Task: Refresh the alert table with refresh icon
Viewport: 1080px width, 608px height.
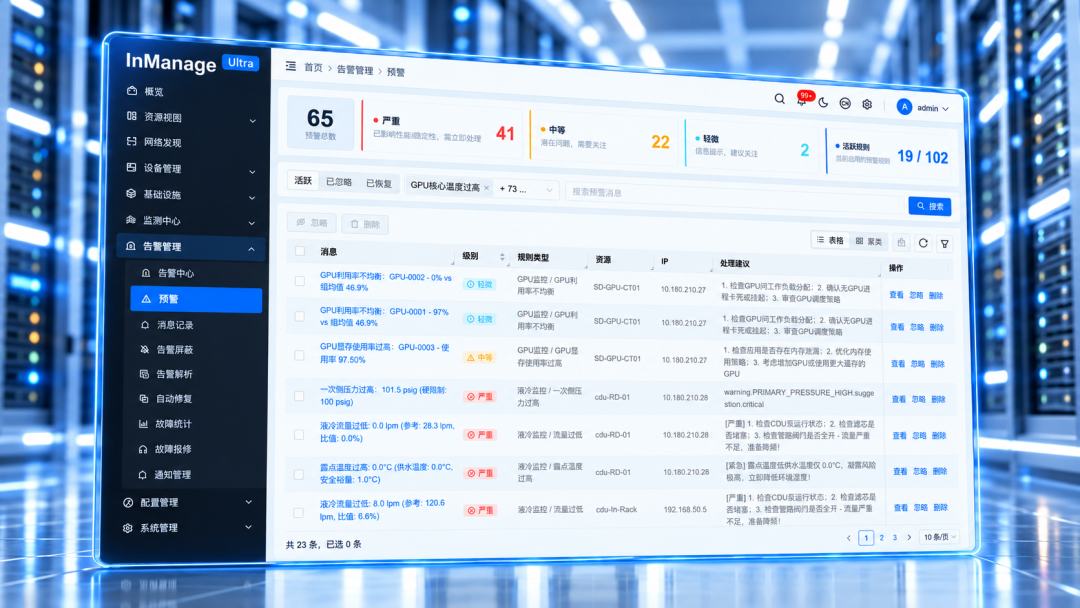Action: pos(923,242)
